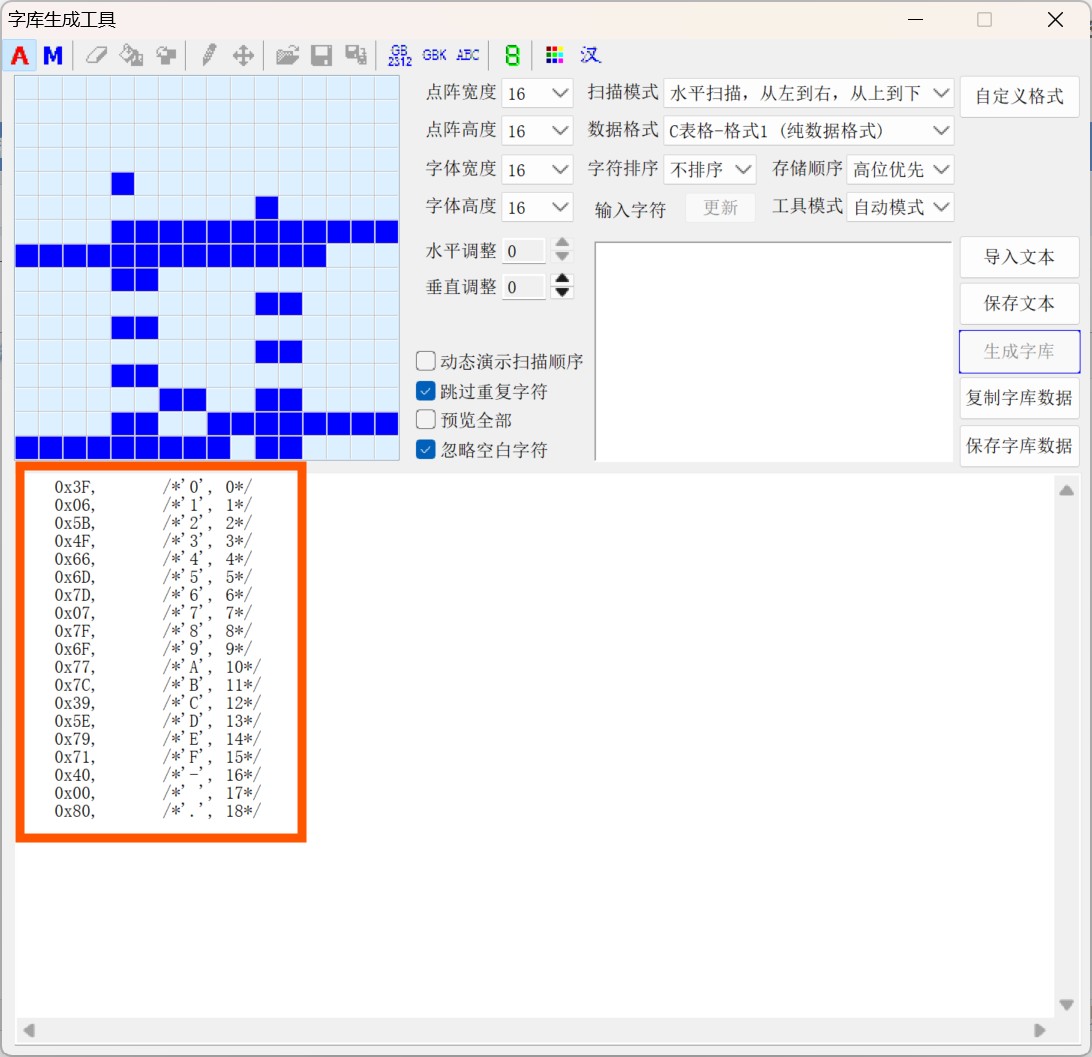Check the 预览全部 checkbox
1092x1057 pixels.
426,419
